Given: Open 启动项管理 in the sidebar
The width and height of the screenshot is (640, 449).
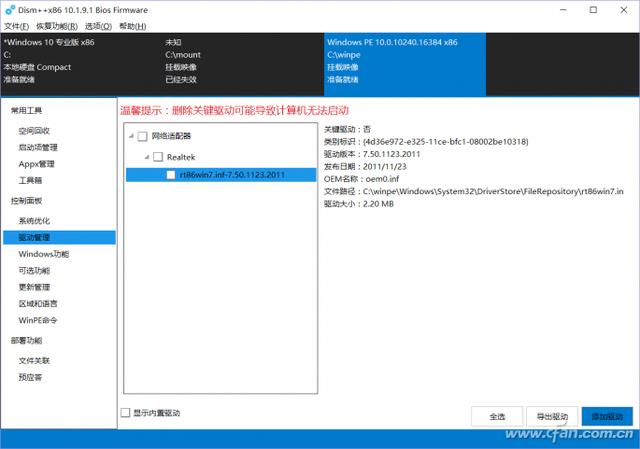Looking at the screenshot, I should 38,147.
